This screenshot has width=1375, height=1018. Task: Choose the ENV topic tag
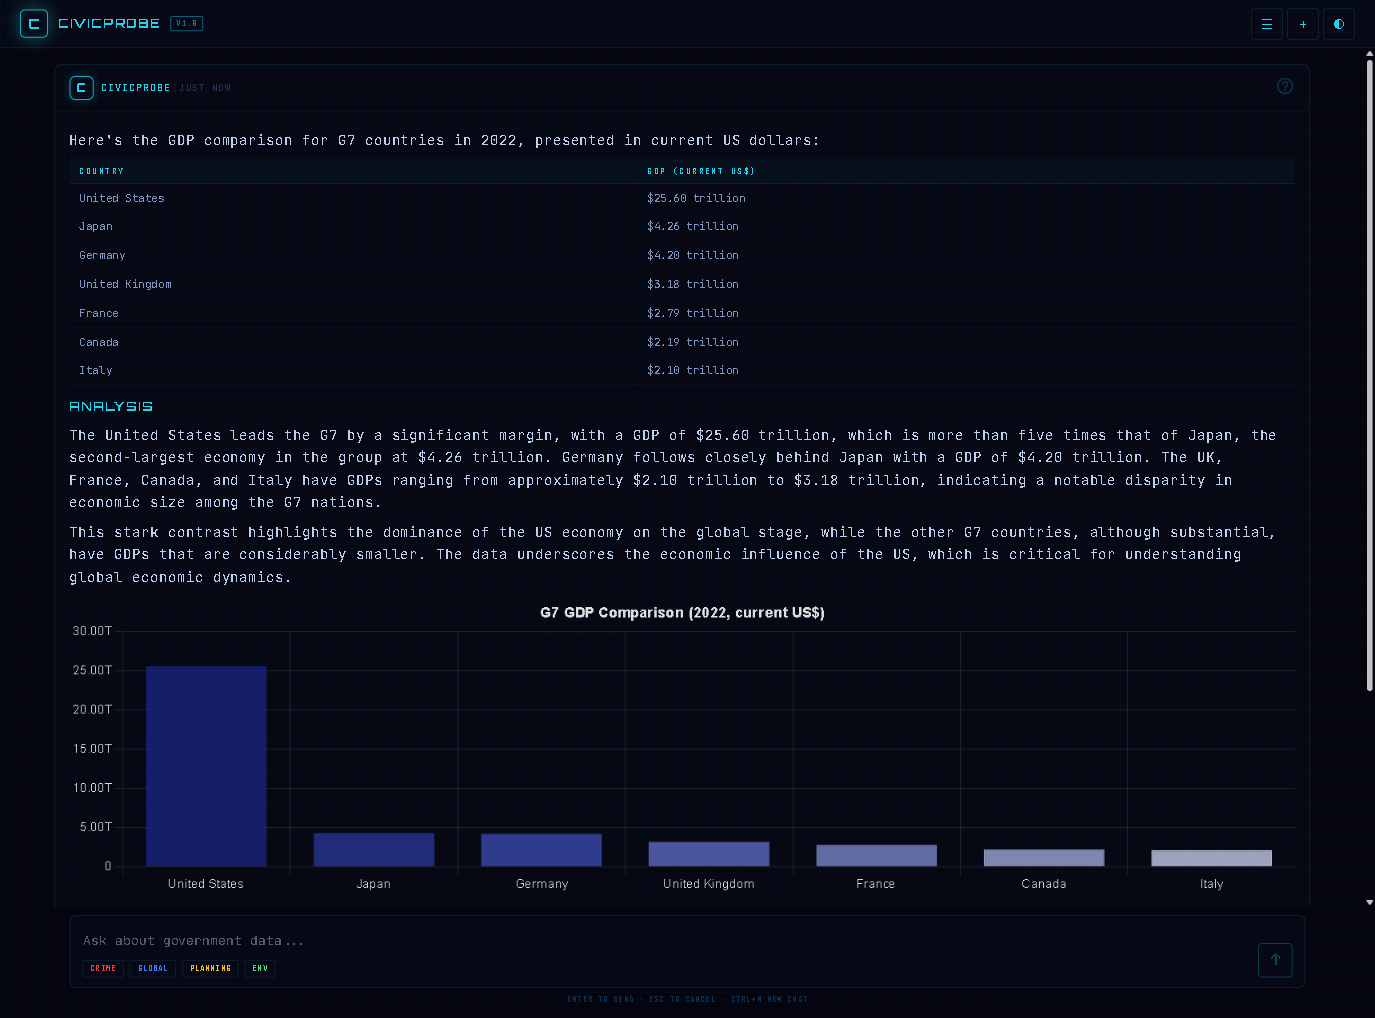click(x=260, y=968)
